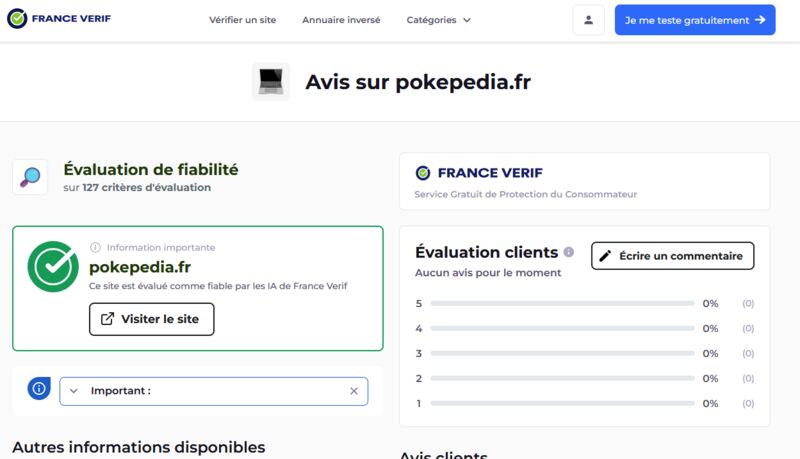This screenshot has width=800, height=459.
Task: Go to Vérifier un site
Action: coord(242,20)
